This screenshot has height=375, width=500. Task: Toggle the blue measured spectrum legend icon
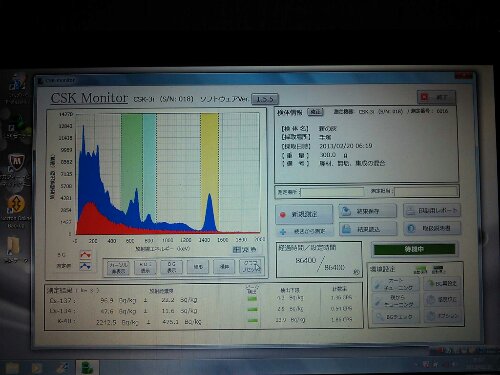(x=85, y=266)
